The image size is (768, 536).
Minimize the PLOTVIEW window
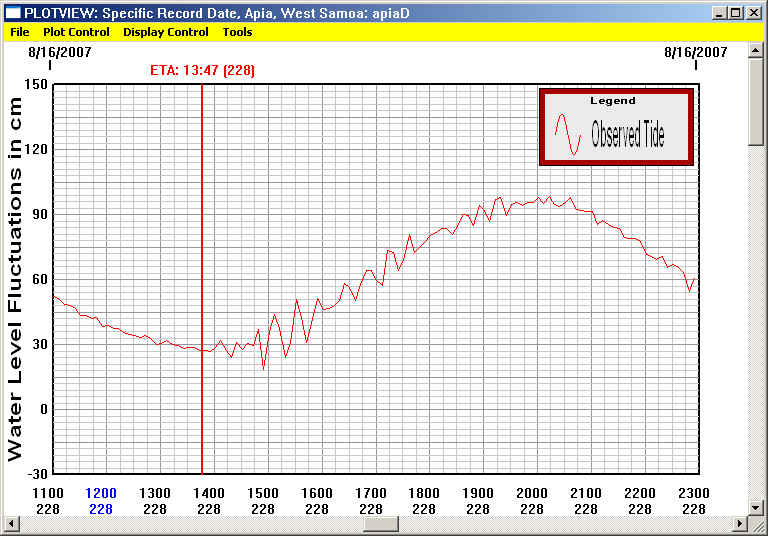[x=719, y=13]
